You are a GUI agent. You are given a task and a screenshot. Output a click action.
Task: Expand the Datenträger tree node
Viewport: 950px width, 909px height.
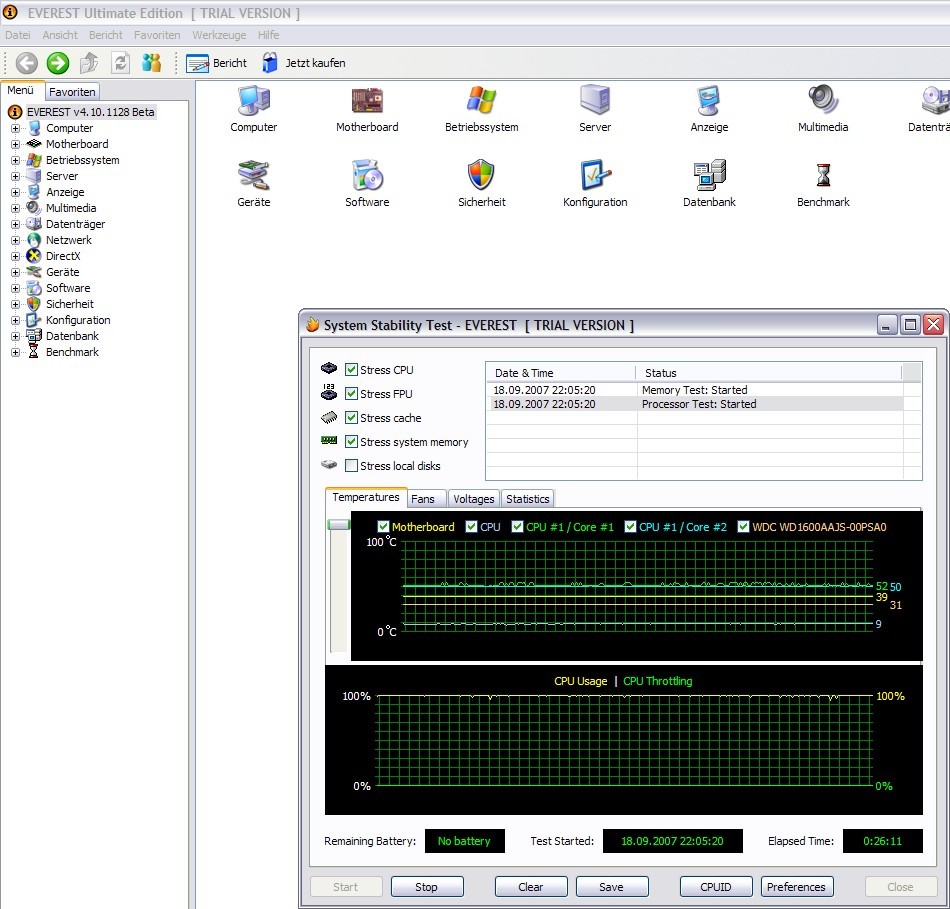15,224
